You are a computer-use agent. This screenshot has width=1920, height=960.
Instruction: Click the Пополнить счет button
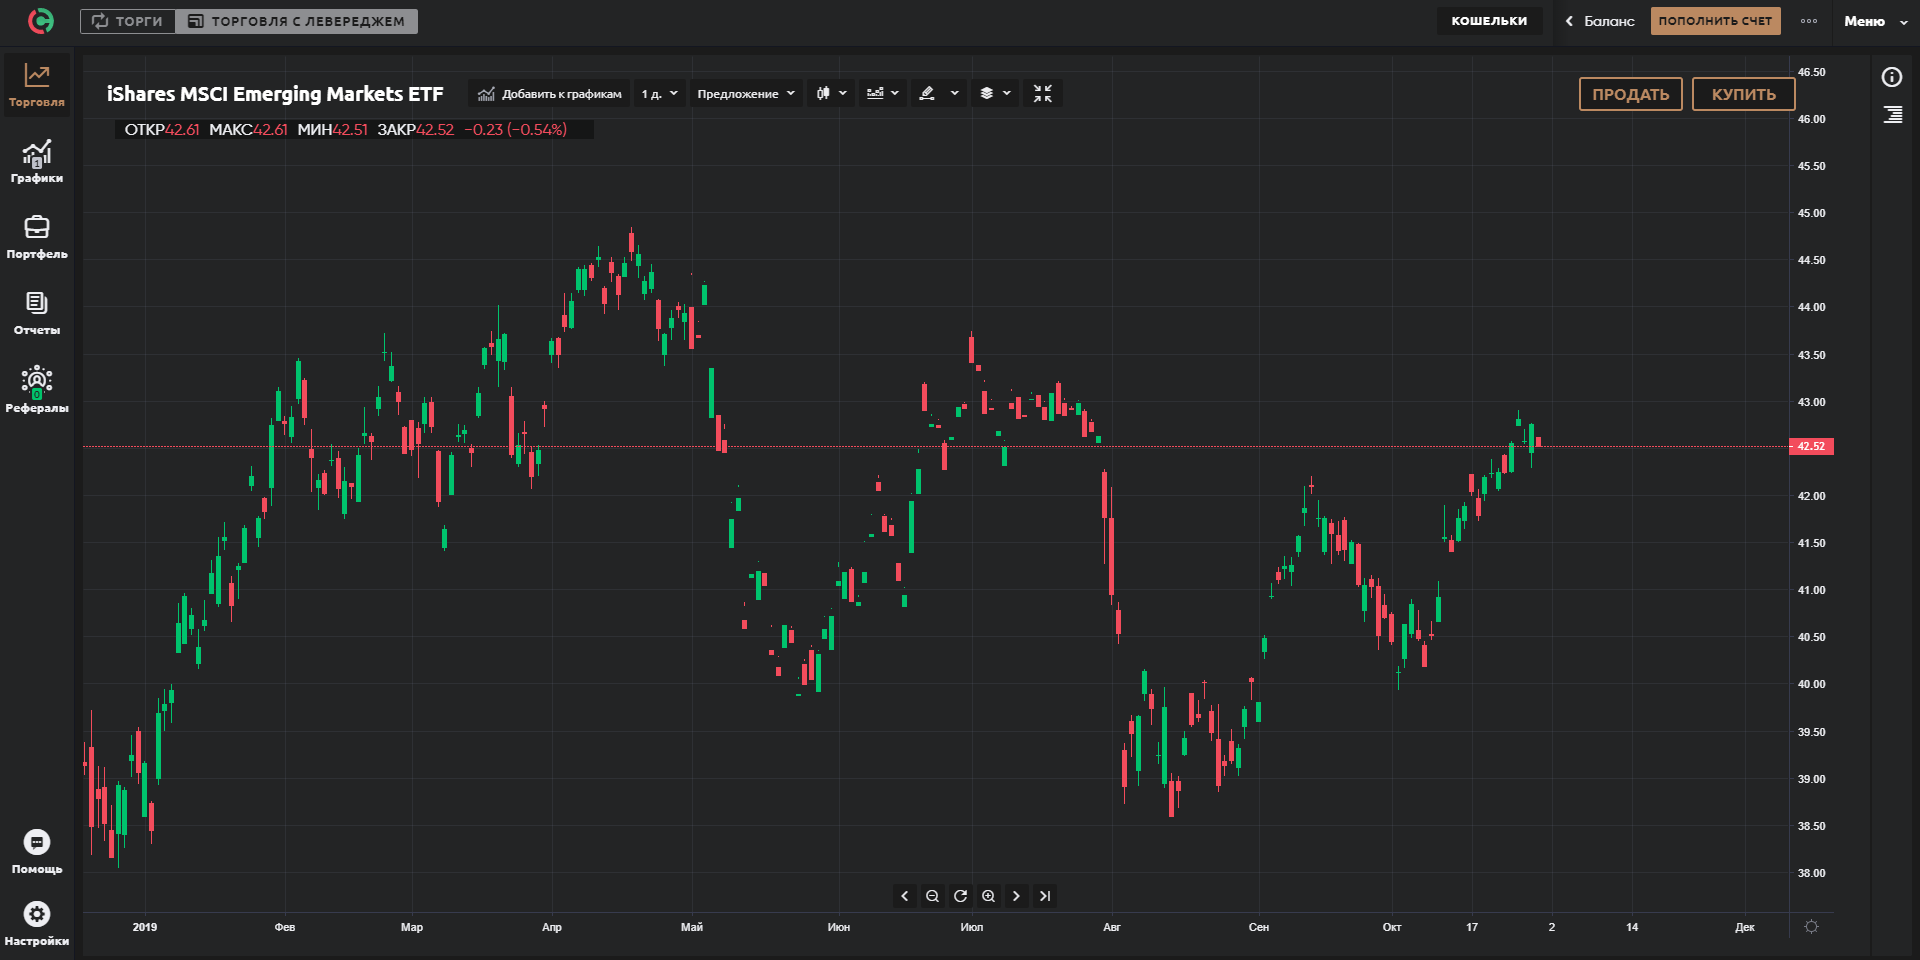tap(1715, 21)
